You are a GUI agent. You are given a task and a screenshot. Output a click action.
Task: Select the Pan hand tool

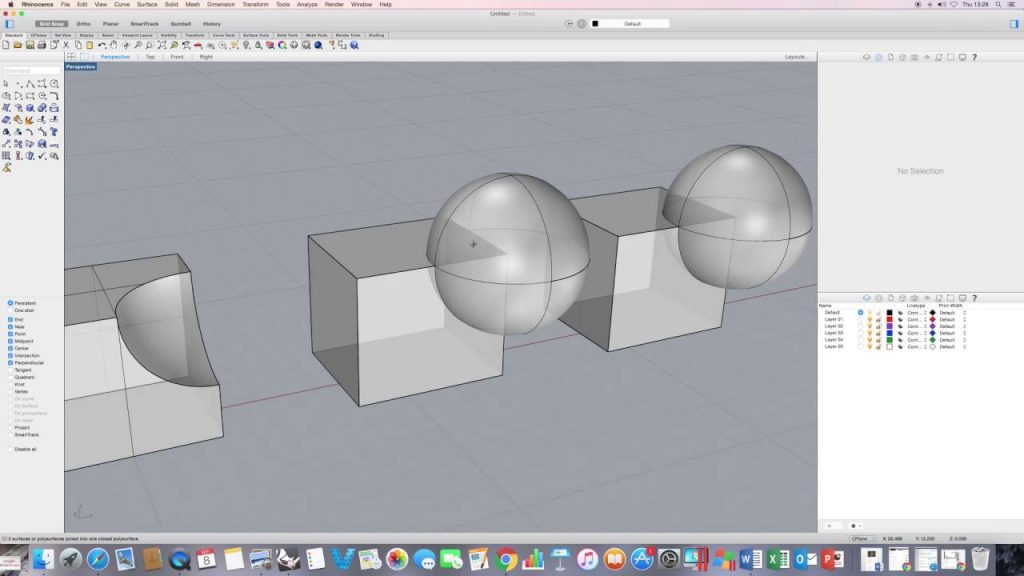click(113, 45)
